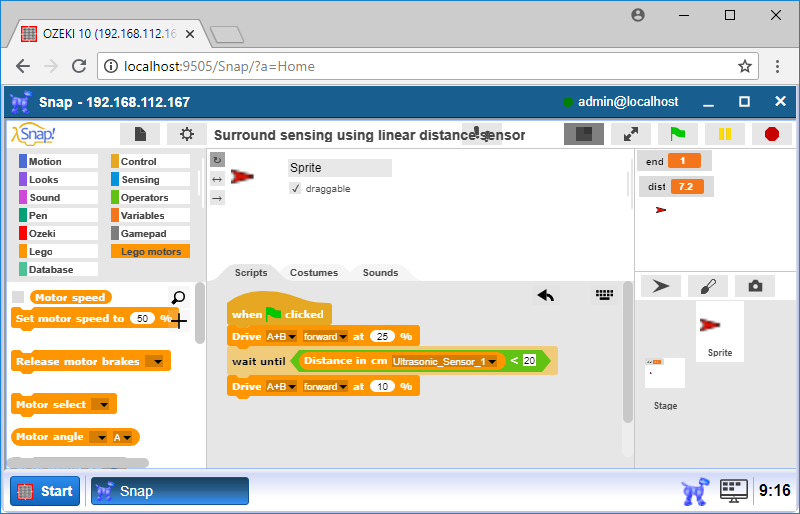Stop all scripts with red stop button
The width and height of the screenshot is (800, 514).
click(x=772, y=134)
